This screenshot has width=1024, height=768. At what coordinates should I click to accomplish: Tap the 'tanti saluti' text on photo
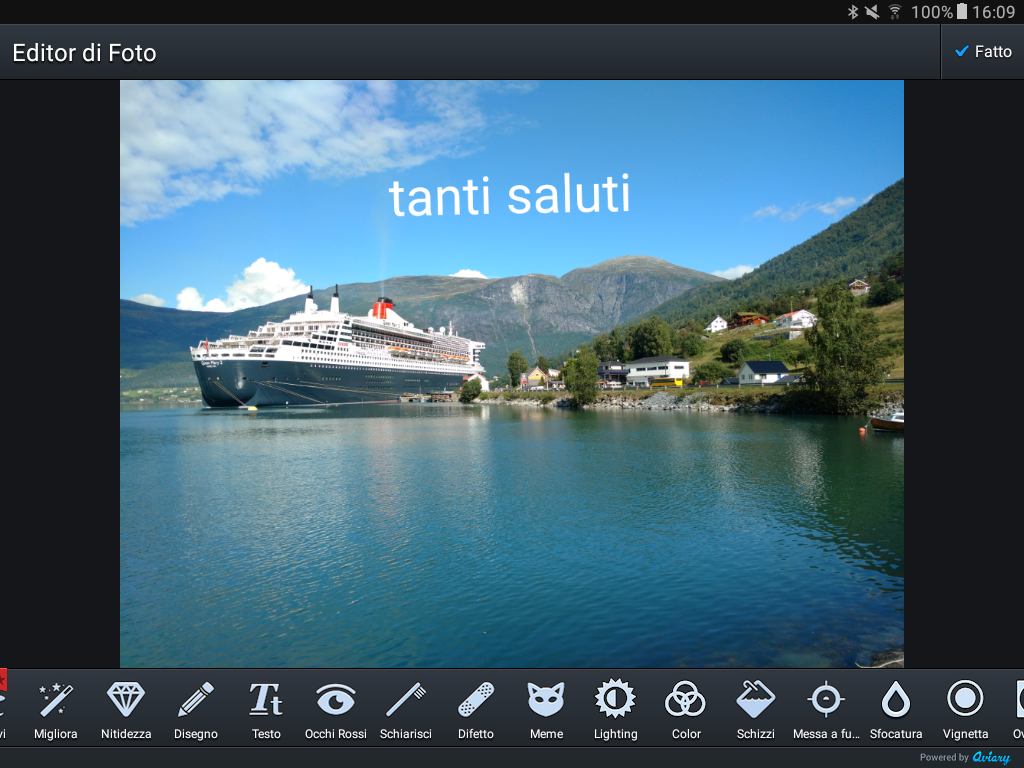click(x=509, y=195)
